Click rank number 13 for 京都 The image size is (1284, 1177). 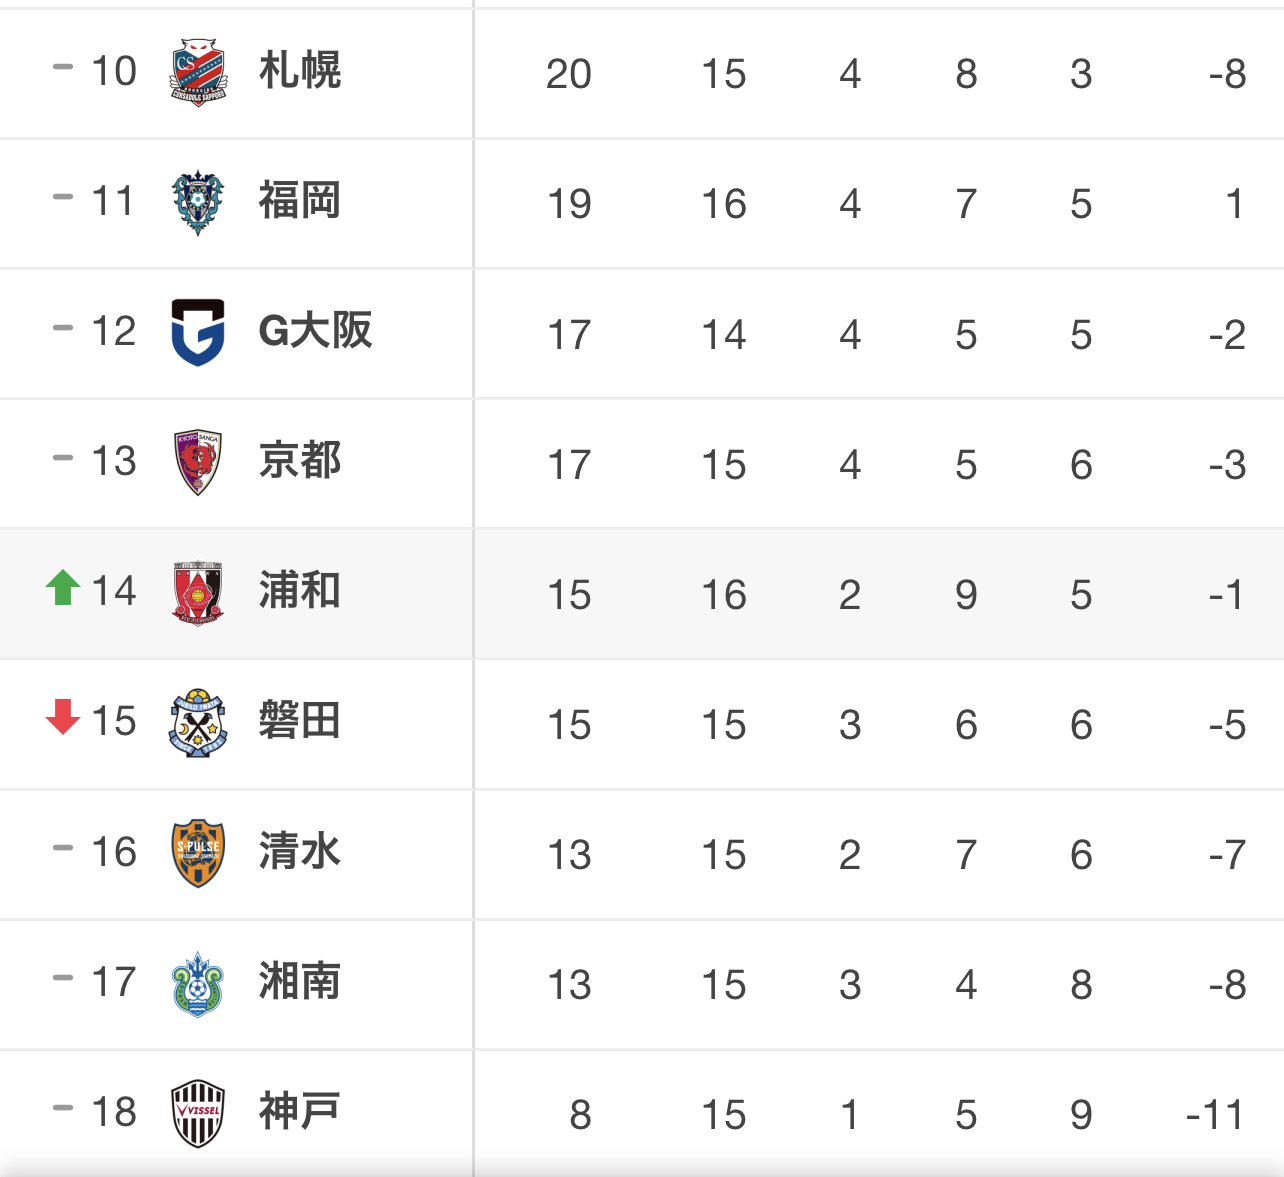point(114,461)
